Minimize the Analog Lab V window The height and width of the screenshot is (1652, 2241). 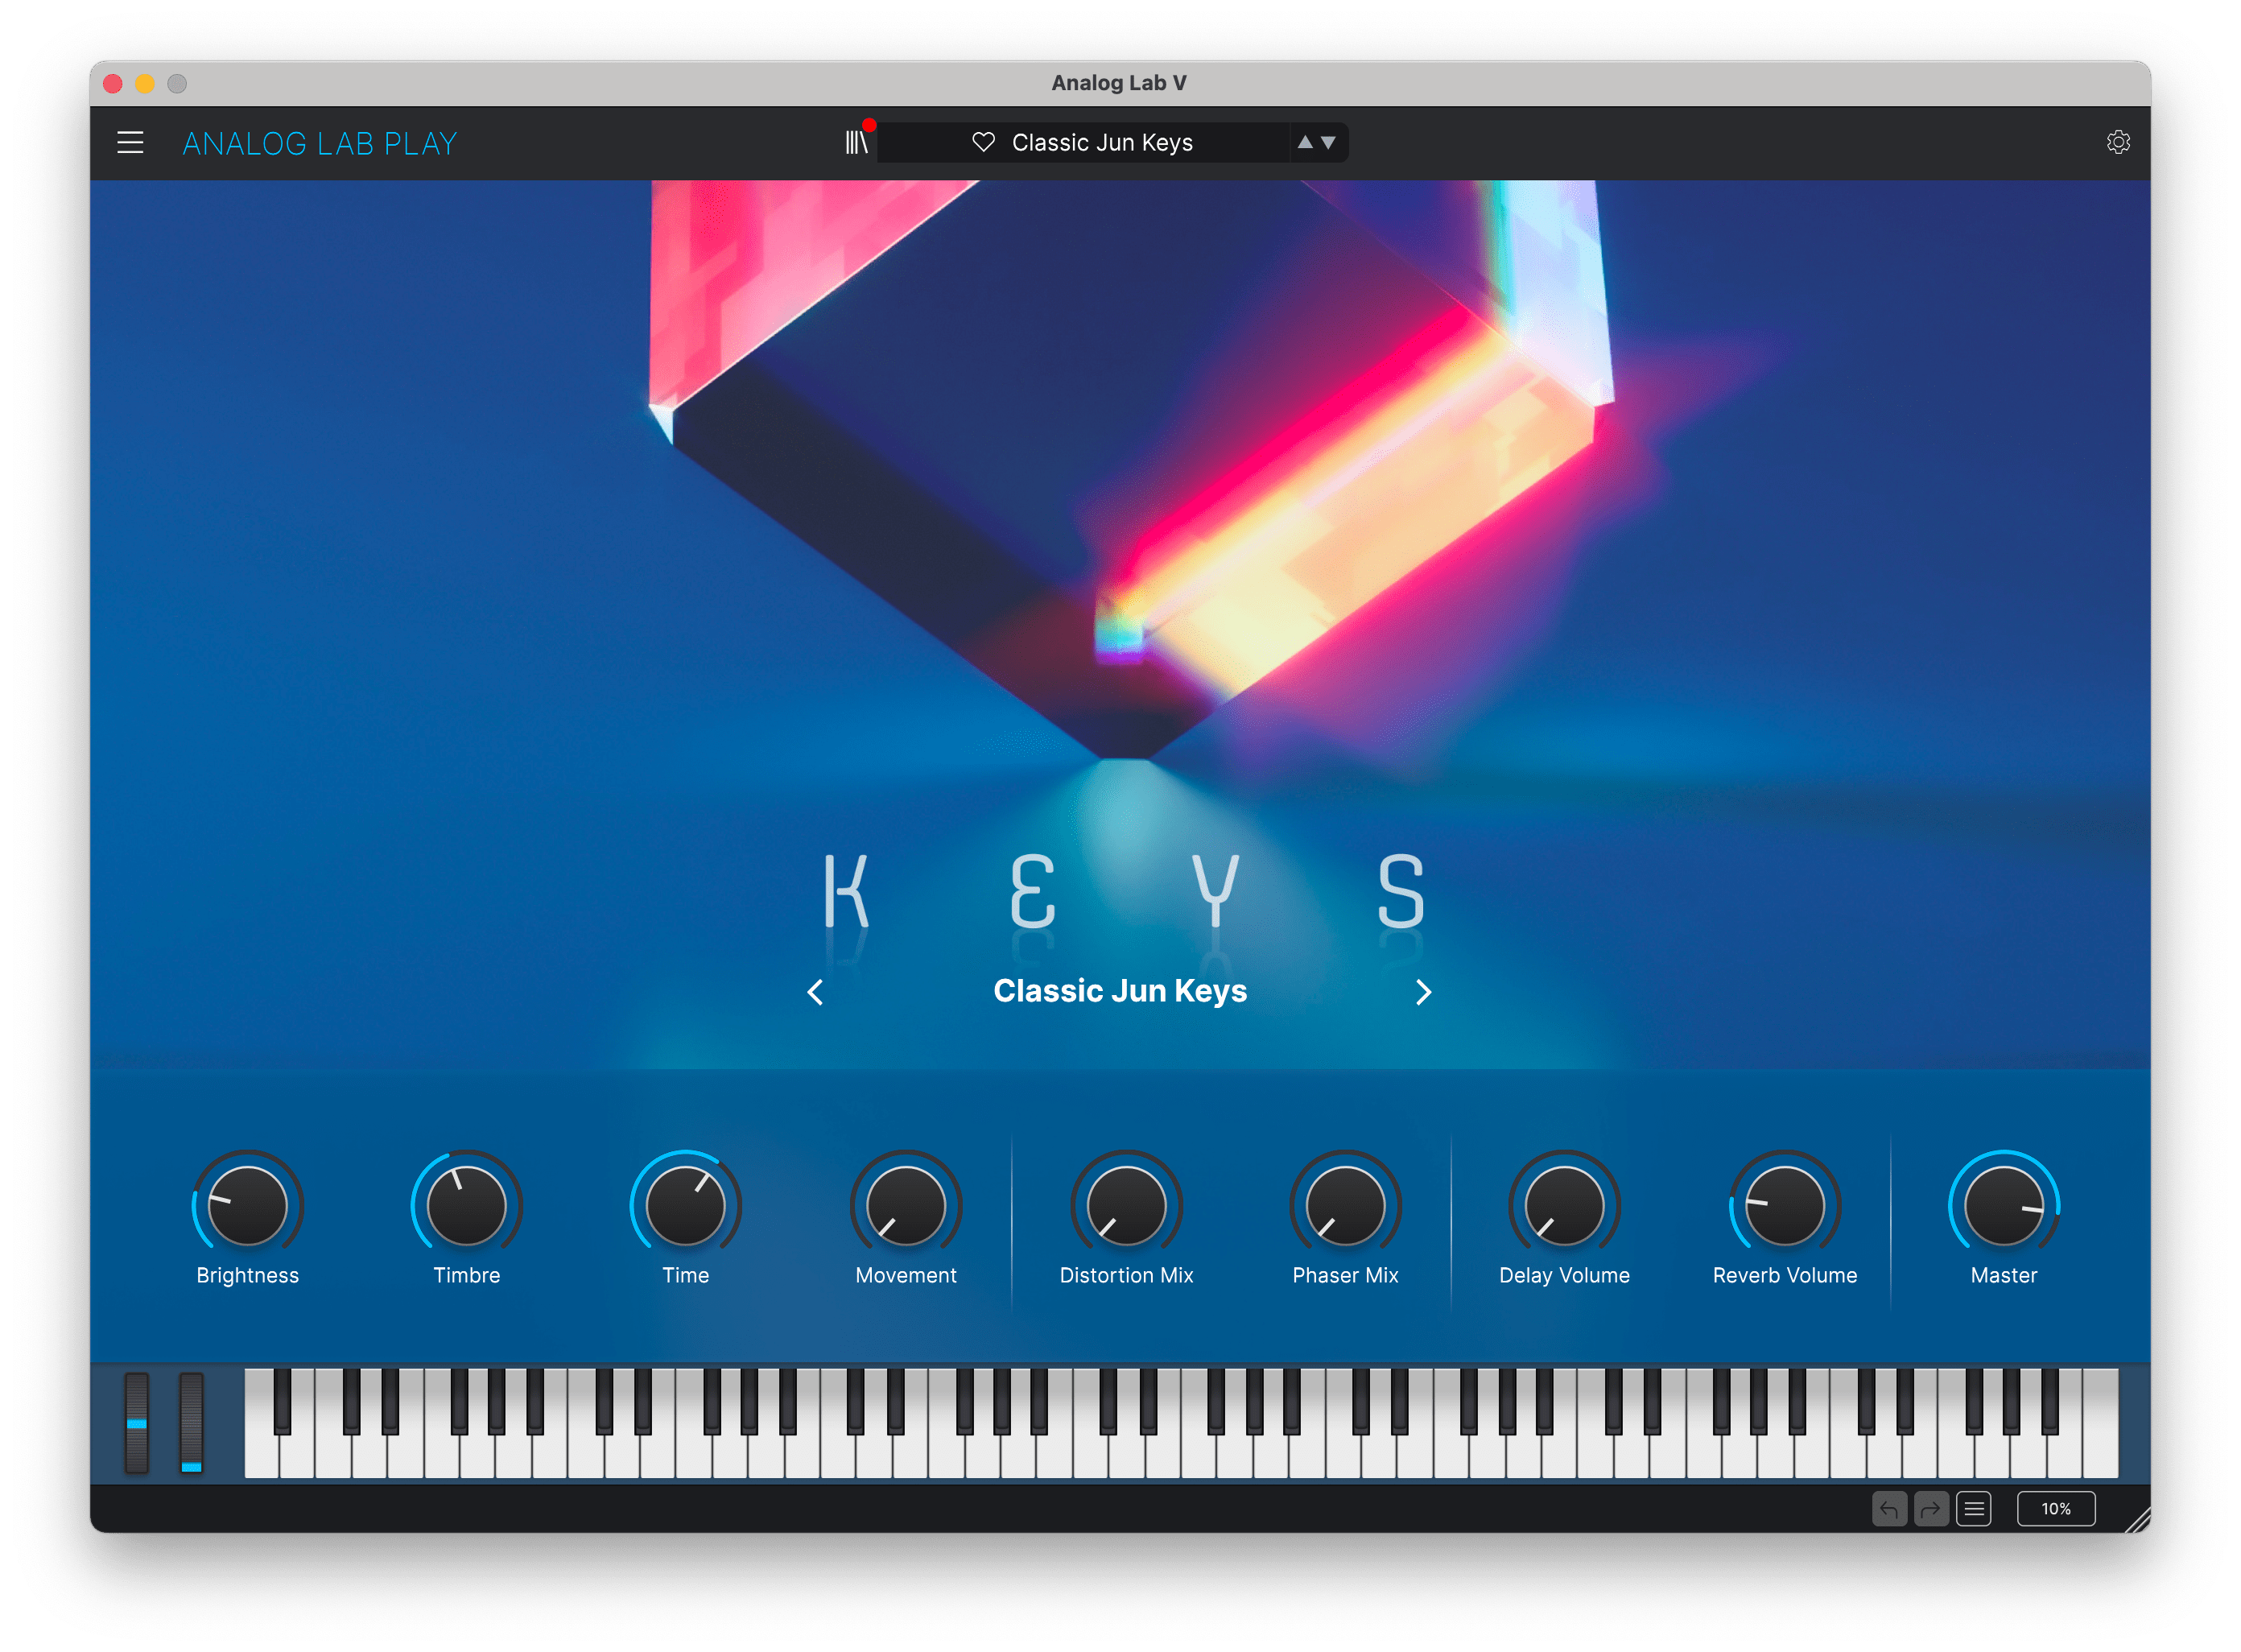145,84
